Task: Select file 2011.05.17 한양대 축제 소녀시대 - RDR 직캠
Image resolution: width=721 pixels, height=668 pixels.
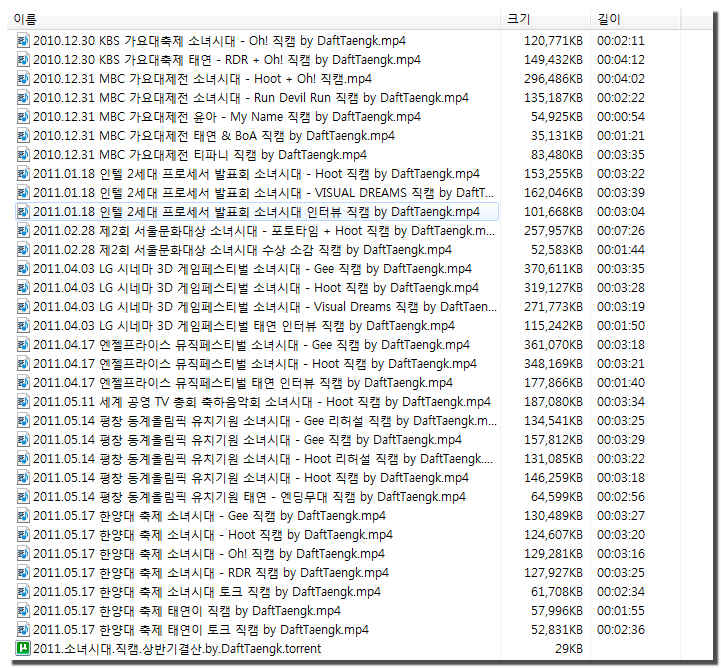Action: pos(211,573)
